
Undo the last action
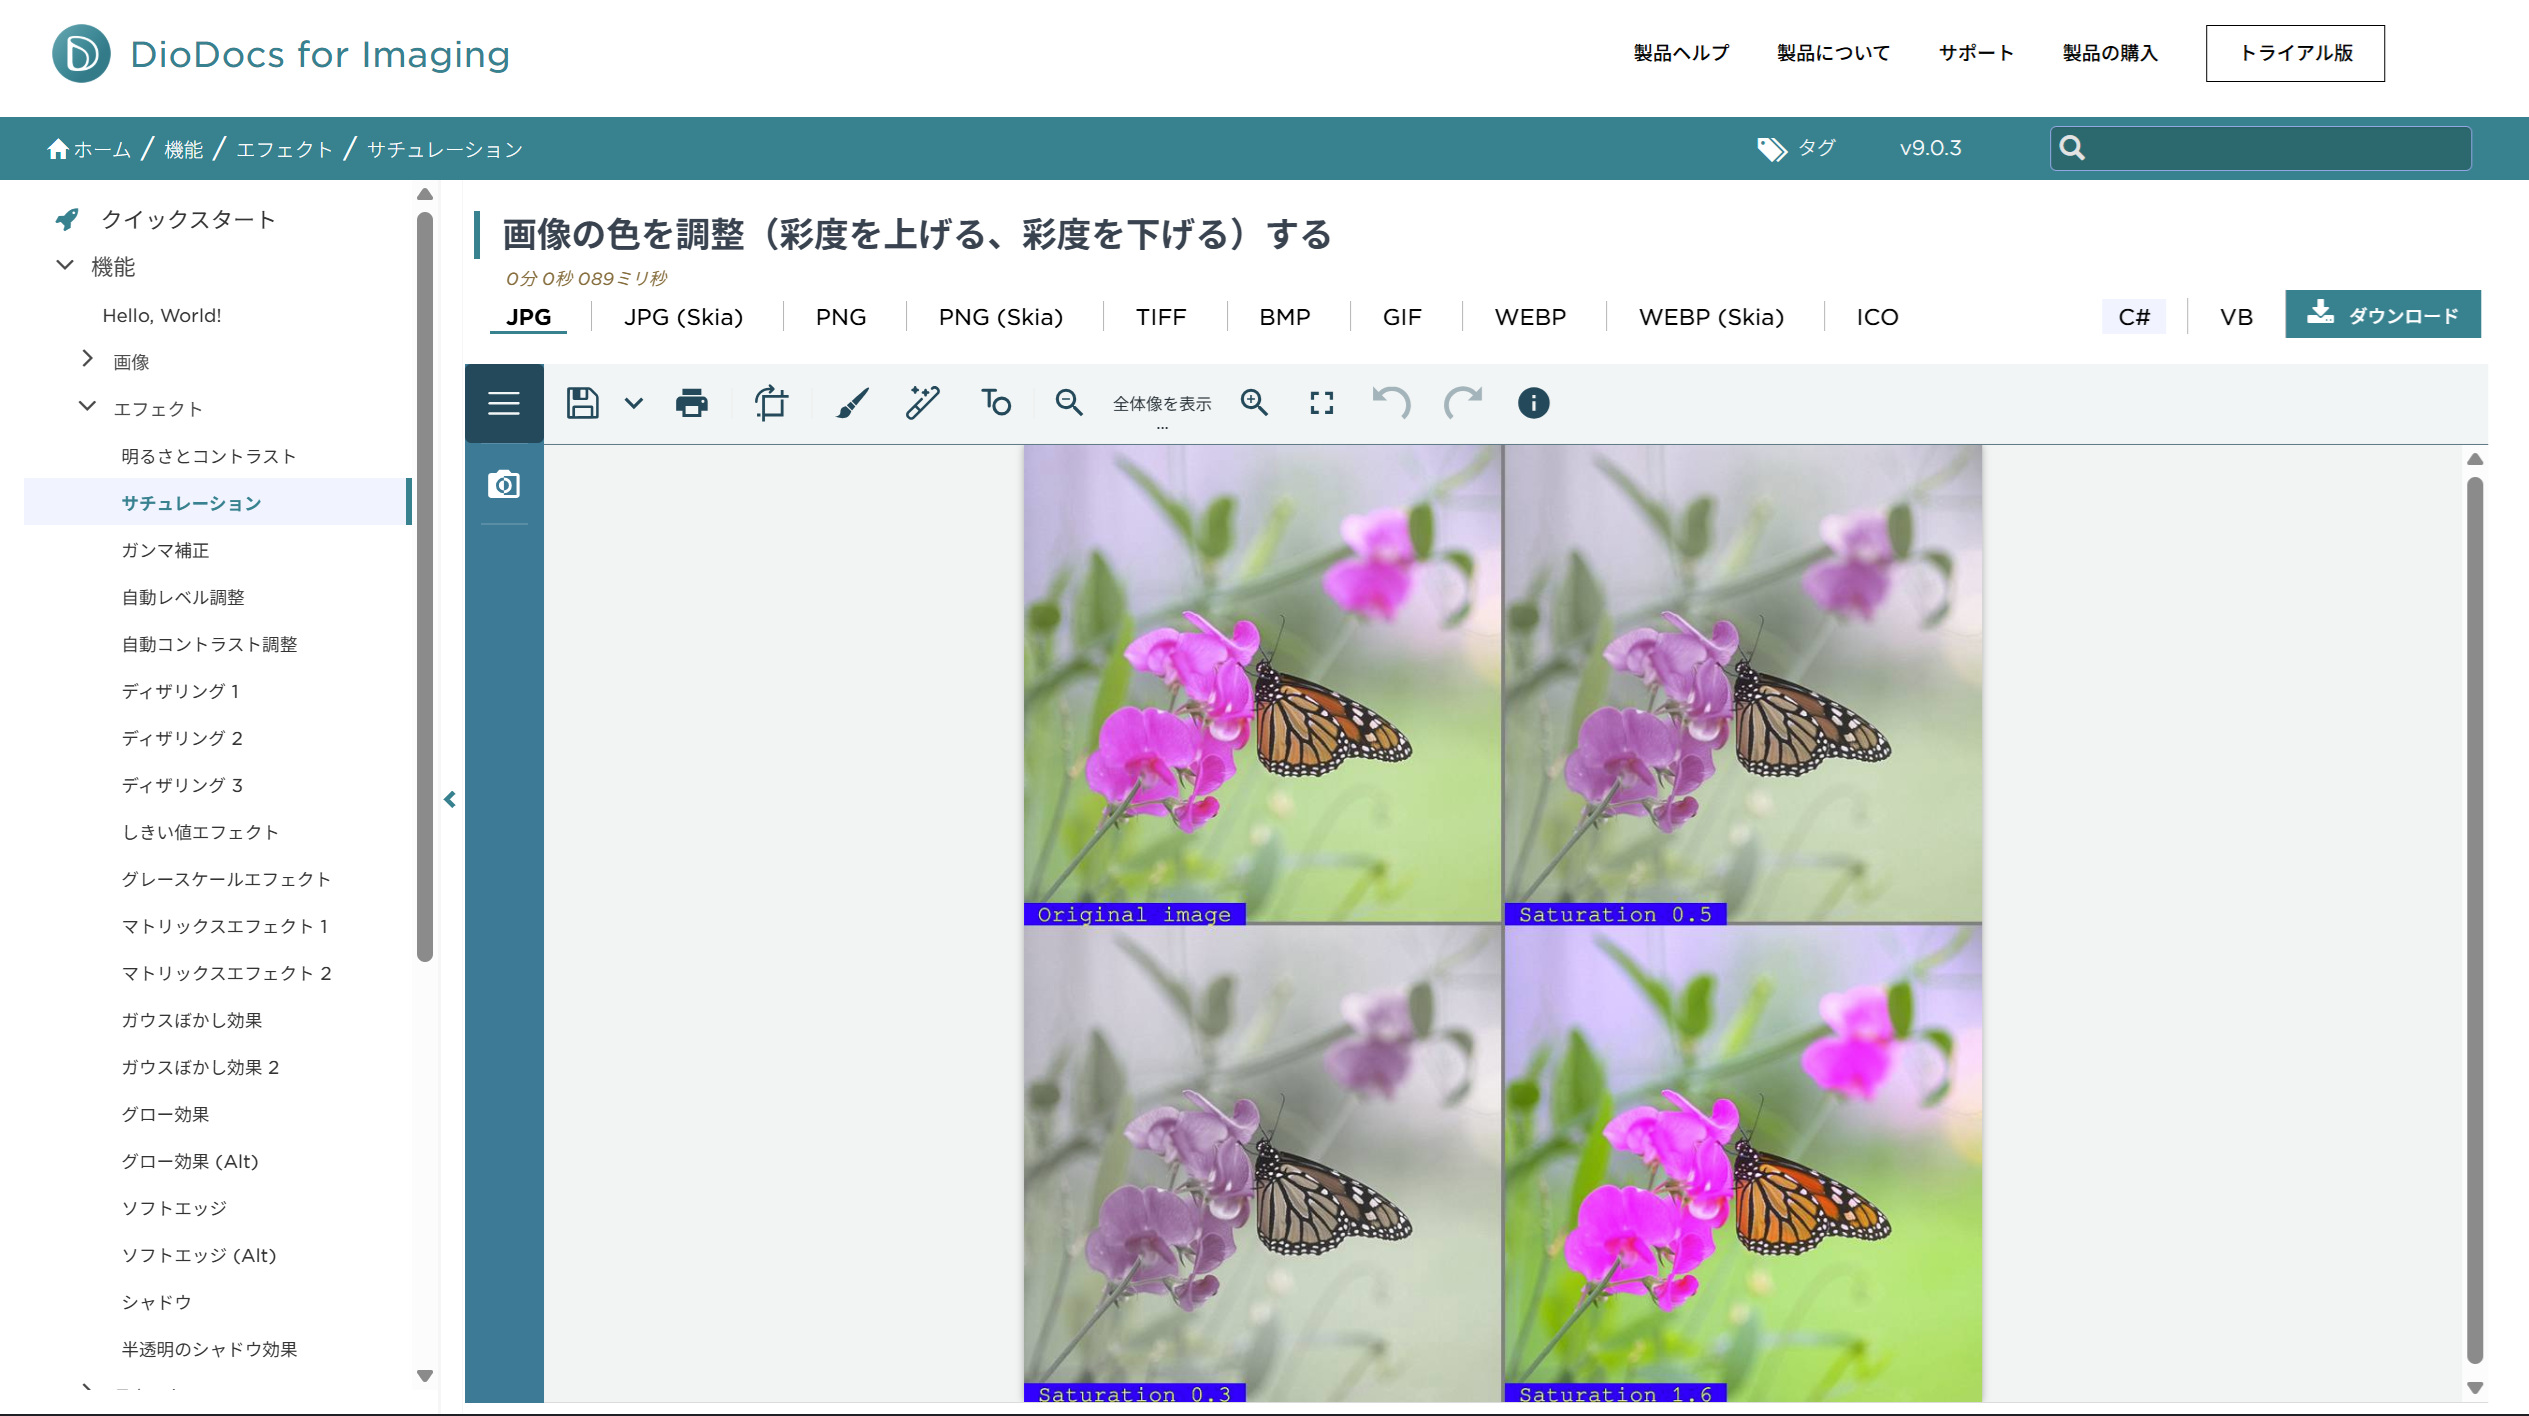[x=1391, y=403]
